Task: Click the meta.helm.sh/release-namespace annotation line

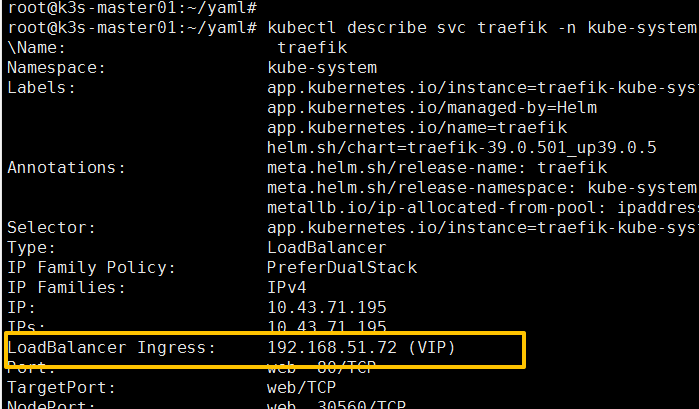Action: pos(482,188)
